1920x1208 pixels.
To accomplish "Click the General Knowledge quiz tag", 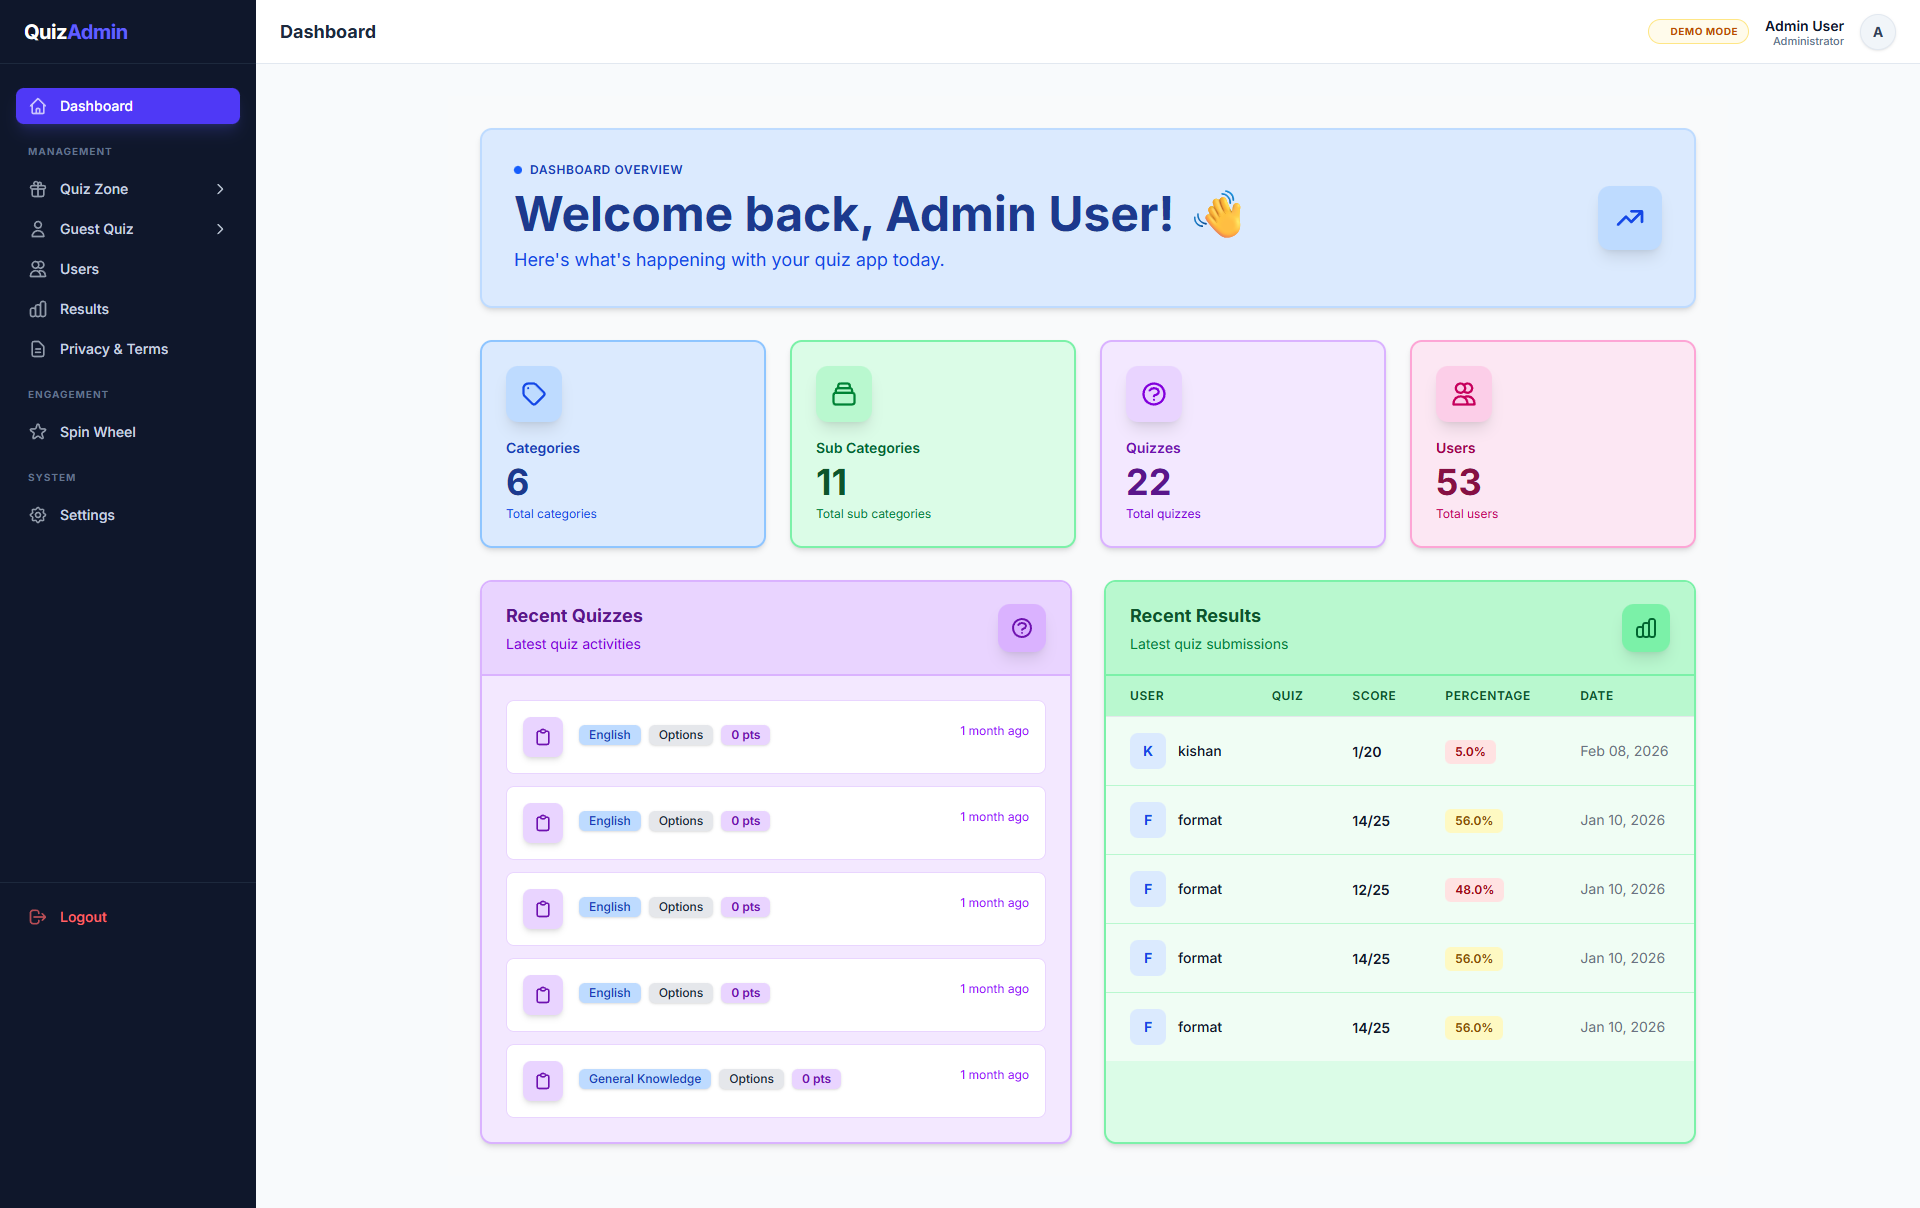I will coord(644,1079).
